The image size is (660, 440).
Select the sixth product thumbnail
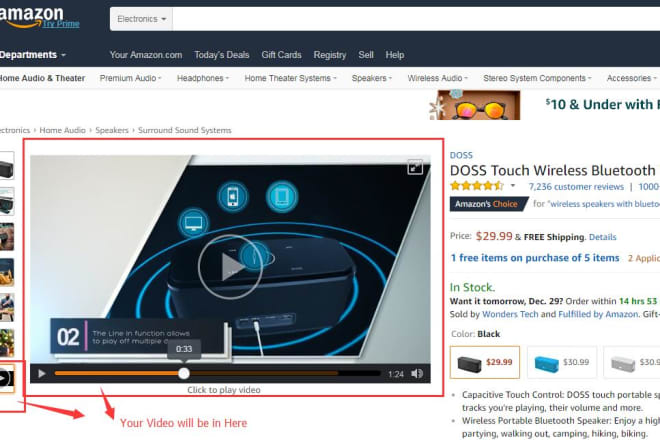click(x=7, y=343)
